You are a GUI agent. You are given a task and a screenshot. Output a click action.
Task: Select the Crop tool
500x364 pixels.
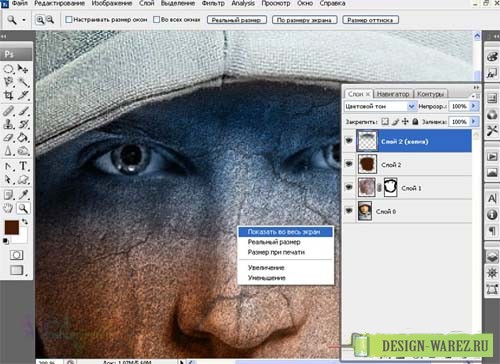(x=8, y=96)
